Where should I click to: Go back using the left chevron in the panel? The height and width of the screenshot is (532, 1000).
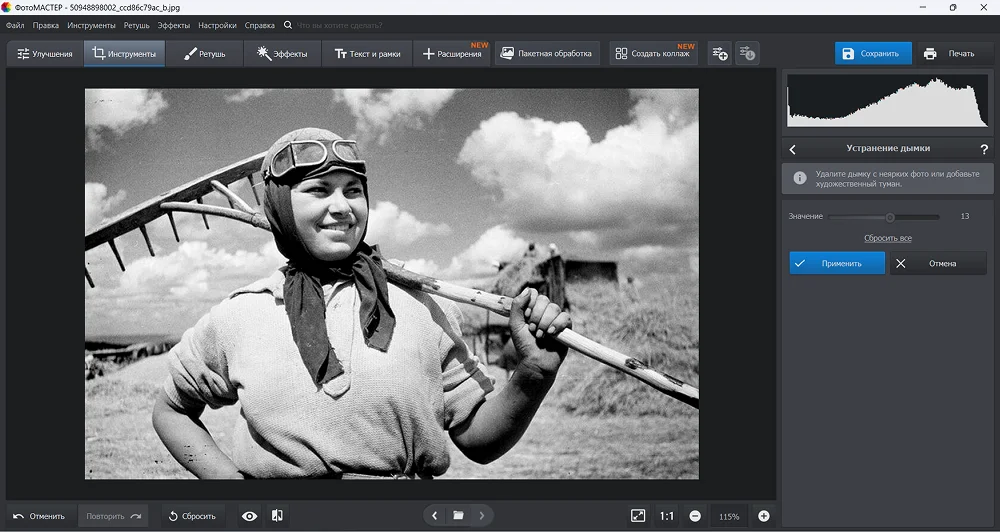pos(793,149)
